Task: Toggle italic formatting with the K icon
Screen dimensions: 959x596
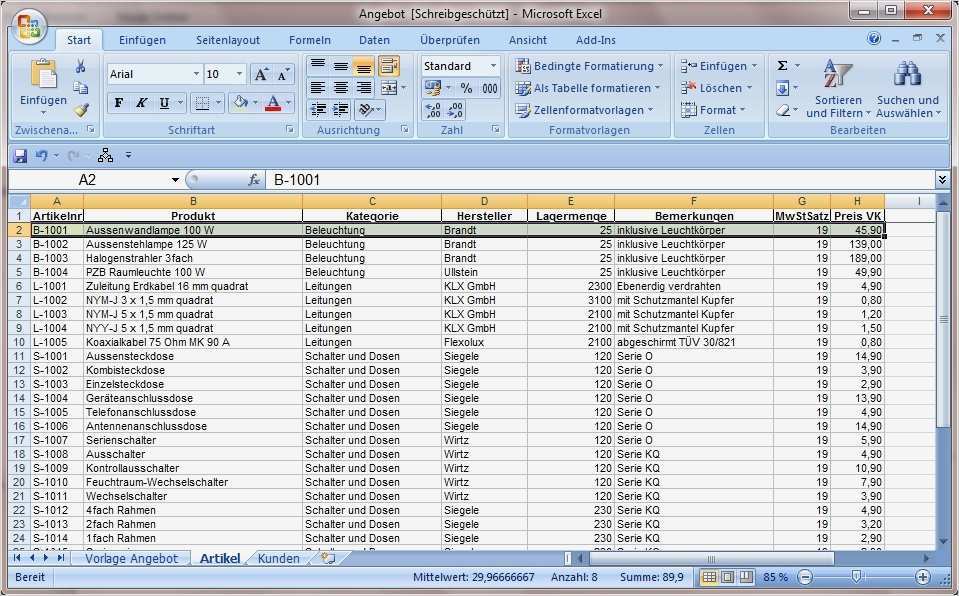Action: click(x=140, y=102)
